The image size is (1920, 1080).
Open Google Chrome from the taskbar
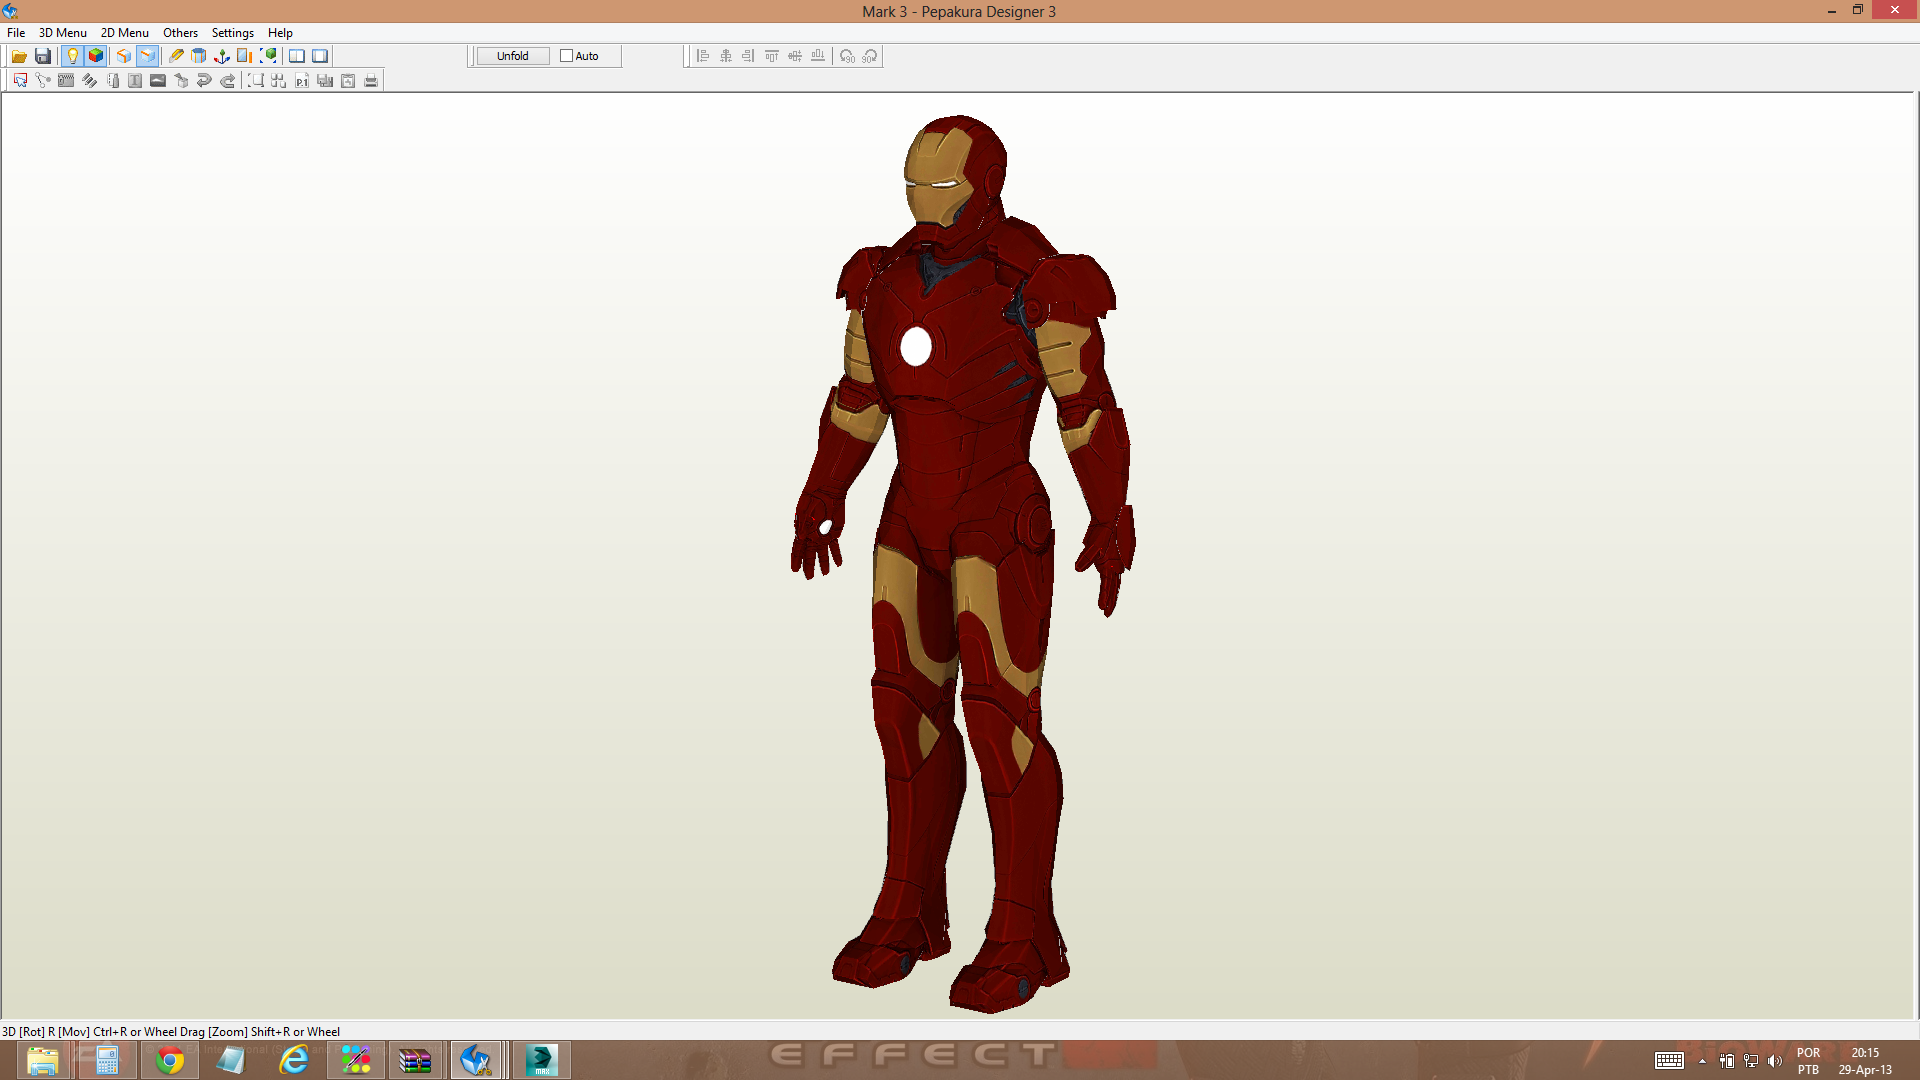coord(170,1060)
